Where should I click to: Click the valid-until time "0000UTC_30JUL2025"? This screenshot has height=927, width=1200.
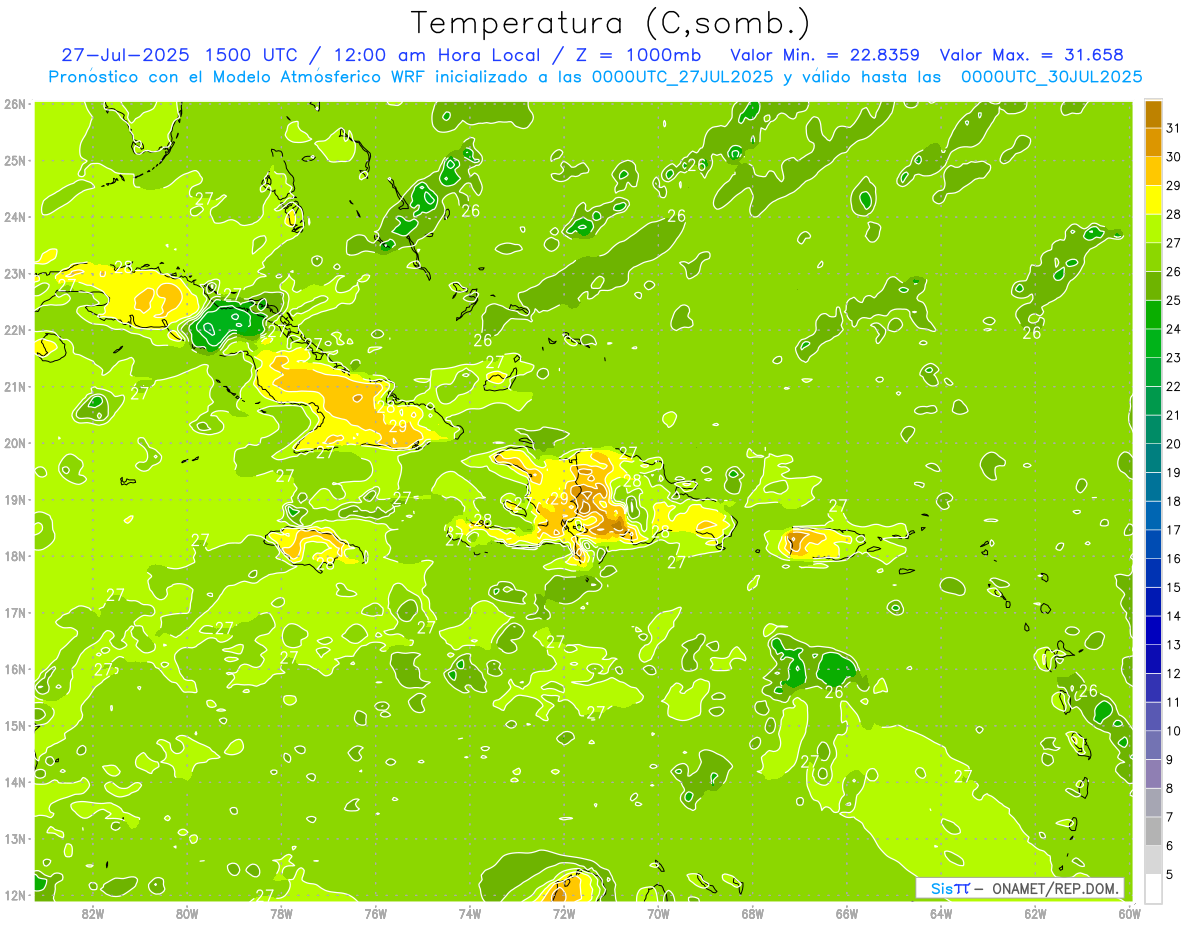click(1051, 76)
